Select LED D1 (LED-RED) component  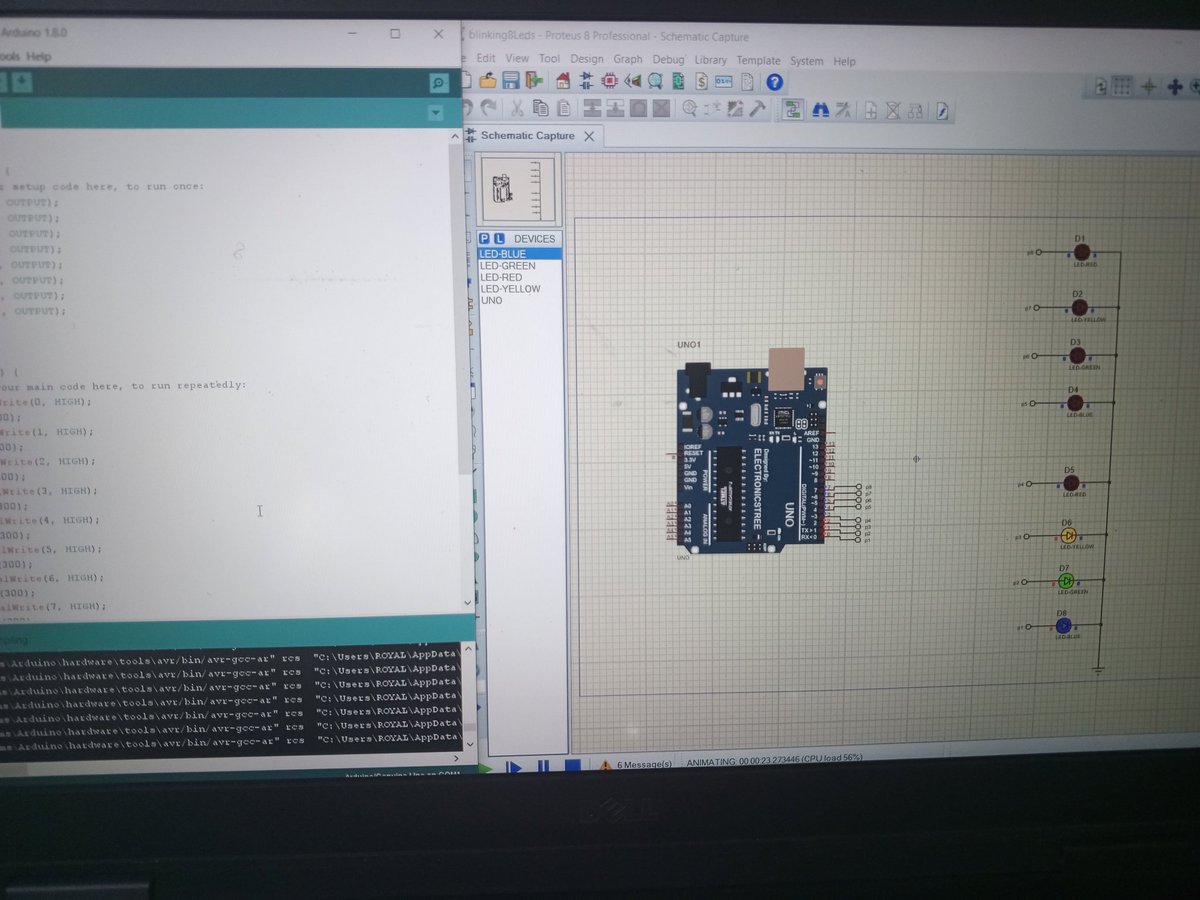tap(1080, 252)
